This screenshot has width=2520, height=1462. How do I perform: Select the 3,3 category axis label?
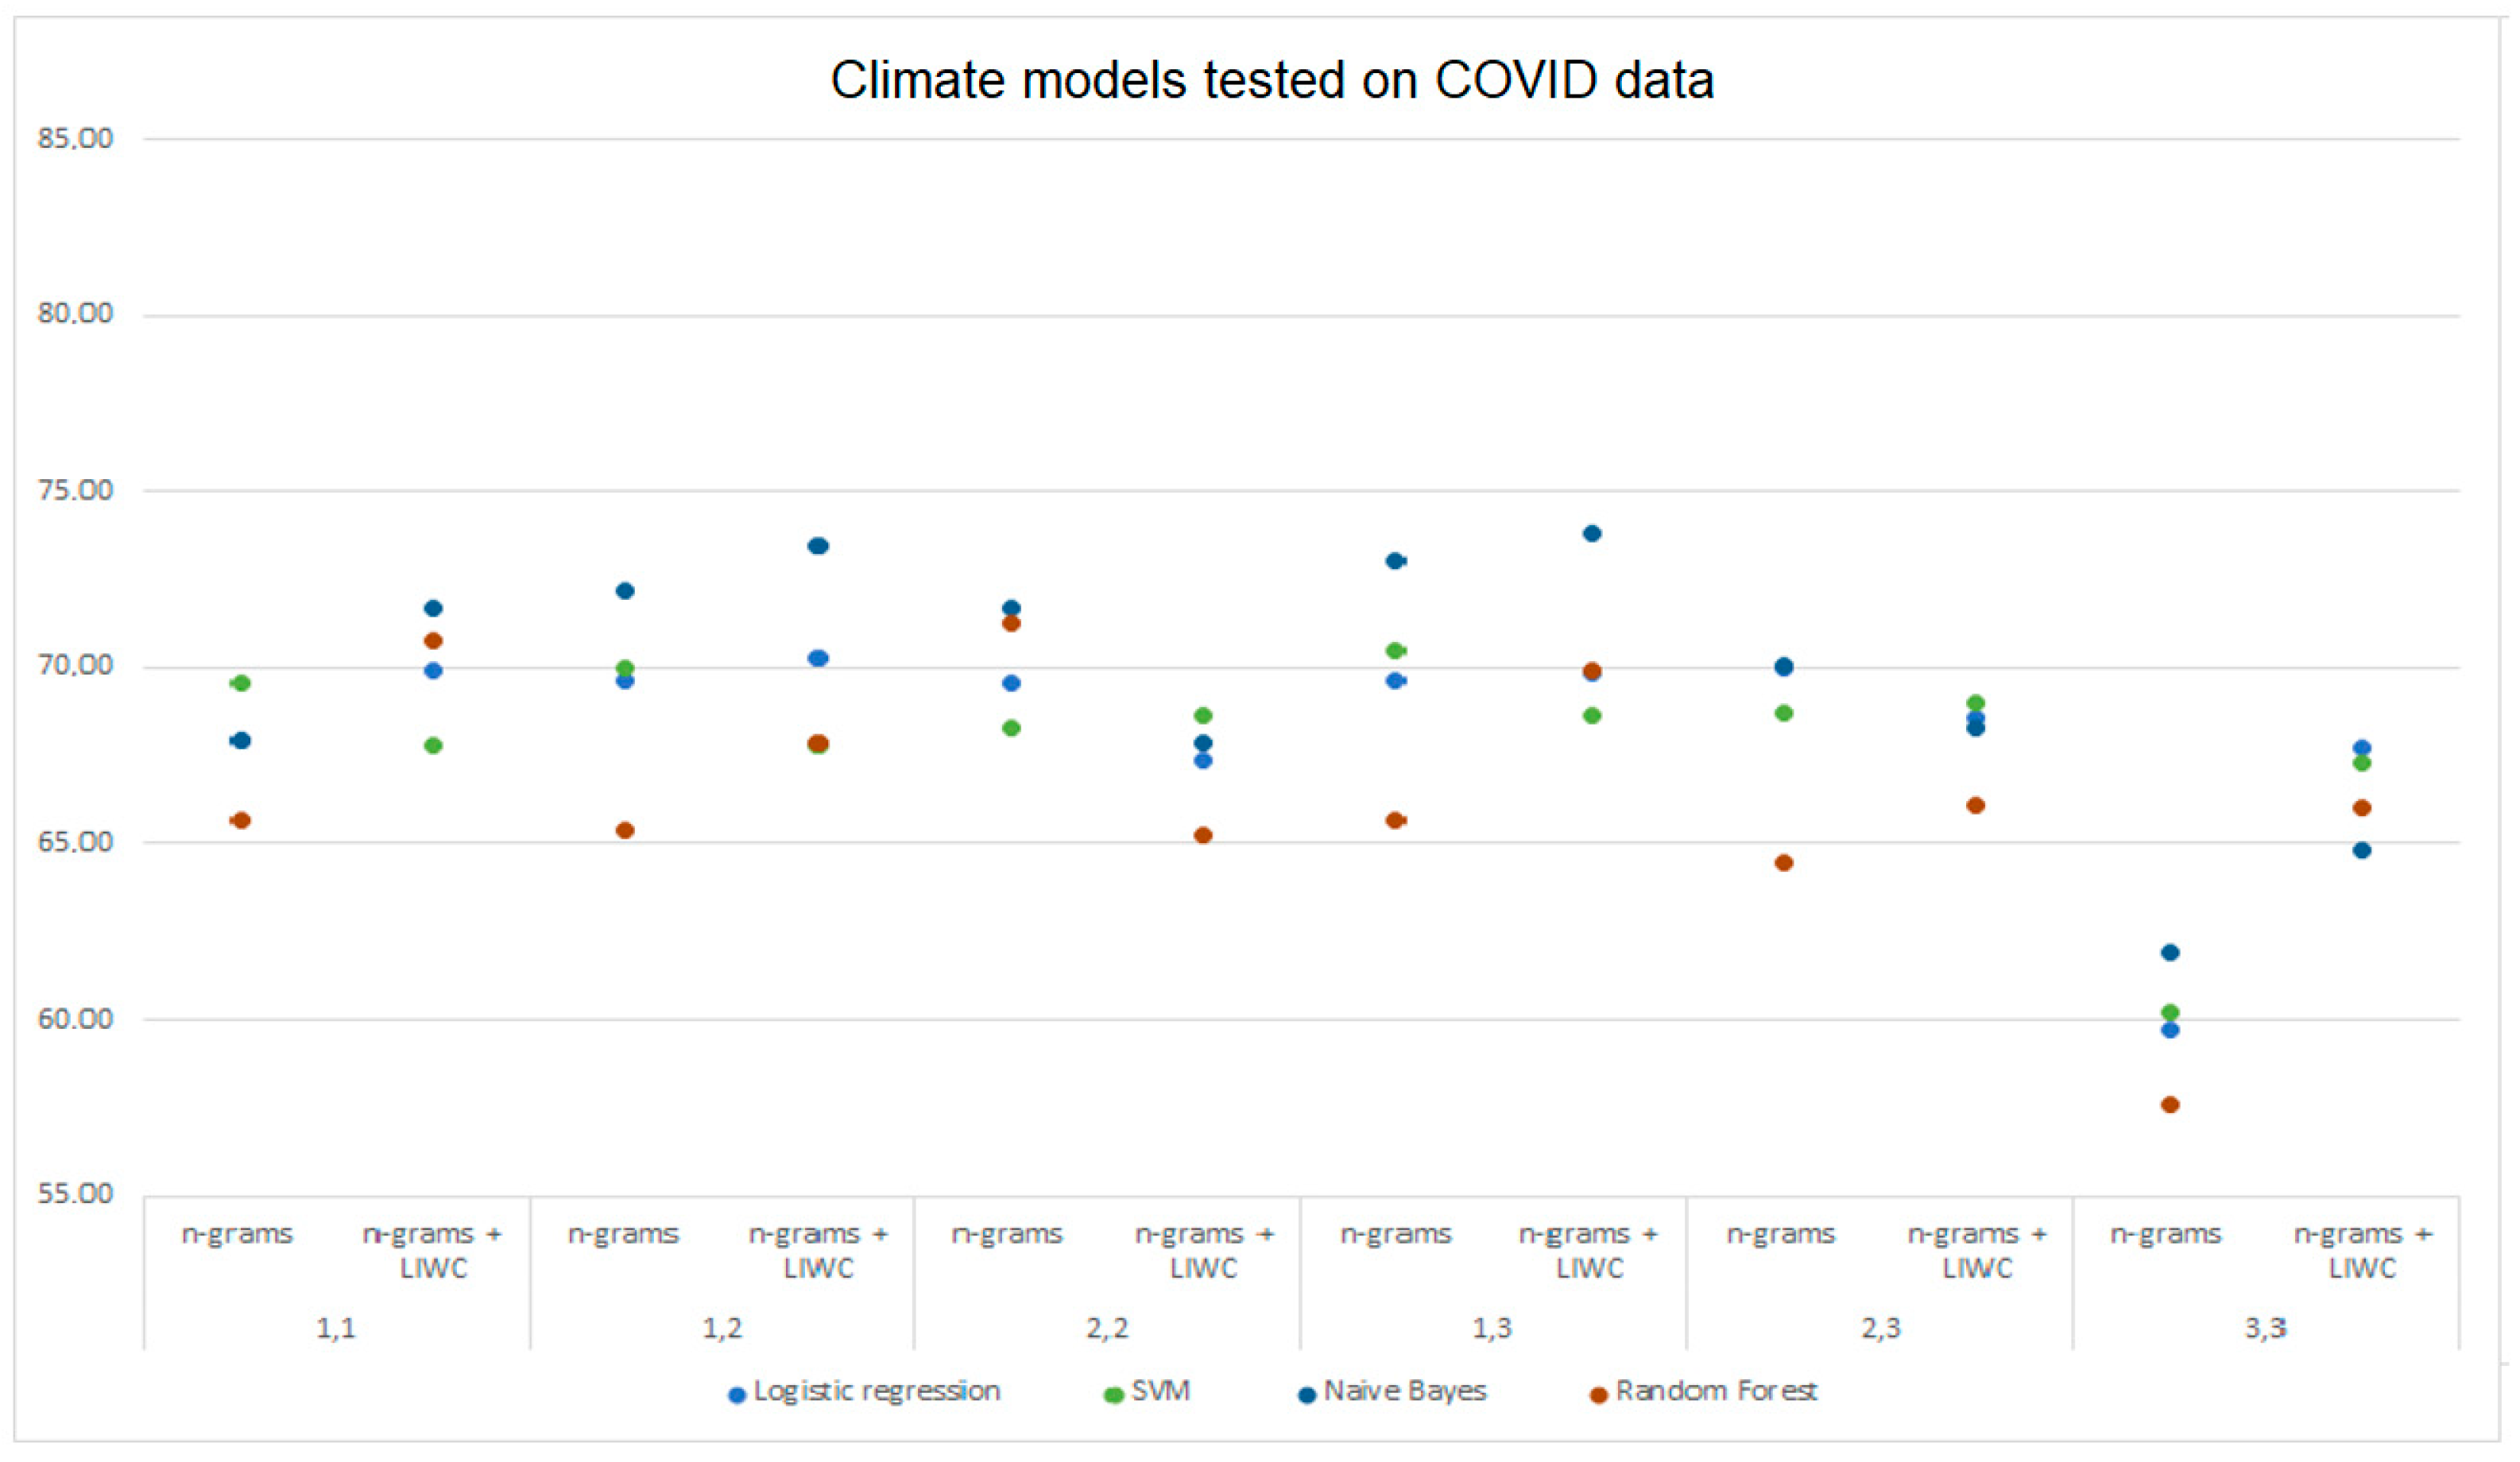click(2265, 1328)
